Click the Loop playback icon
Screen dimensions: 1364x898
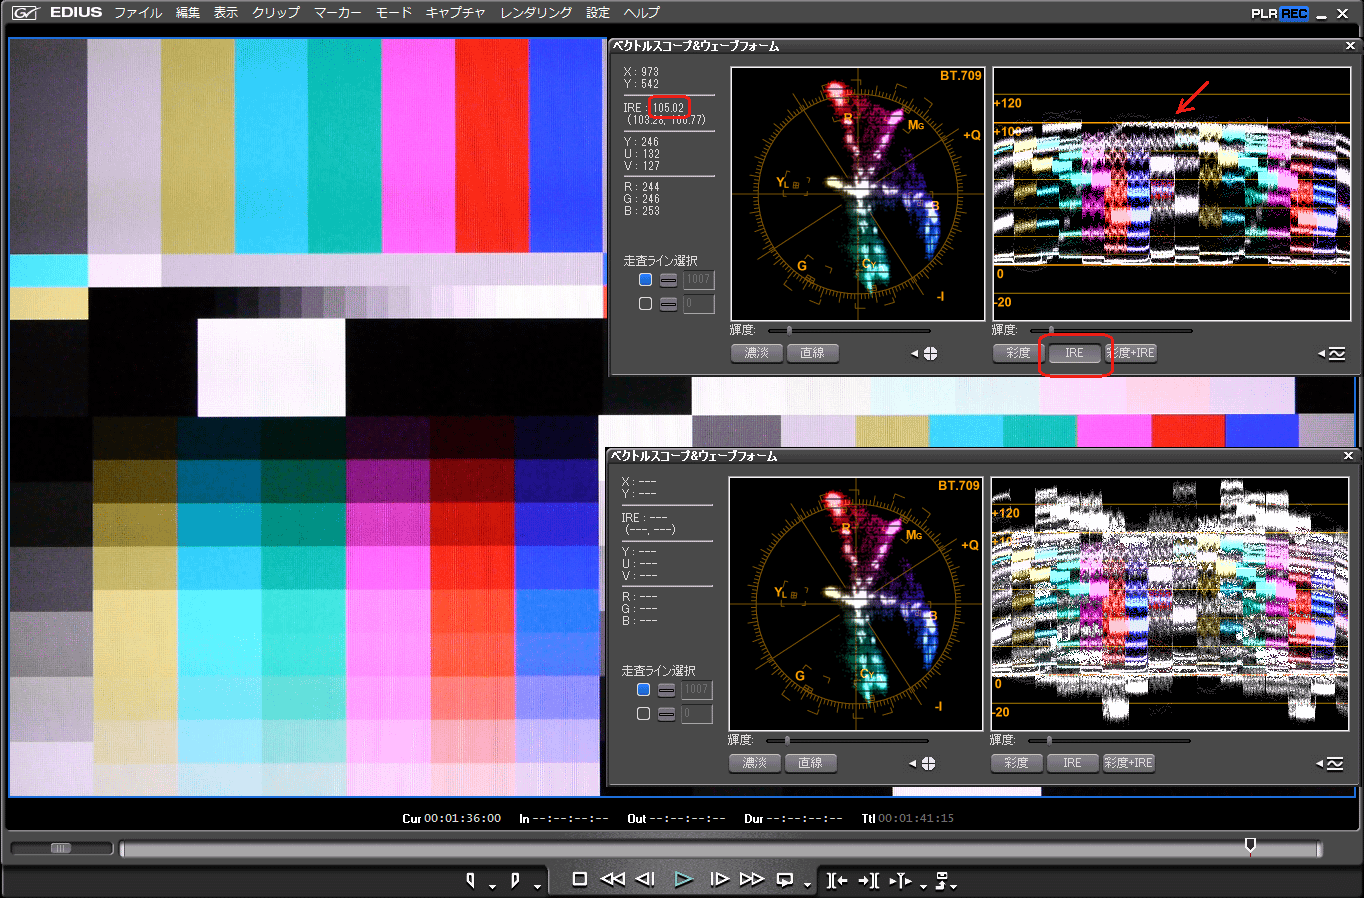(x=785, y=879)
